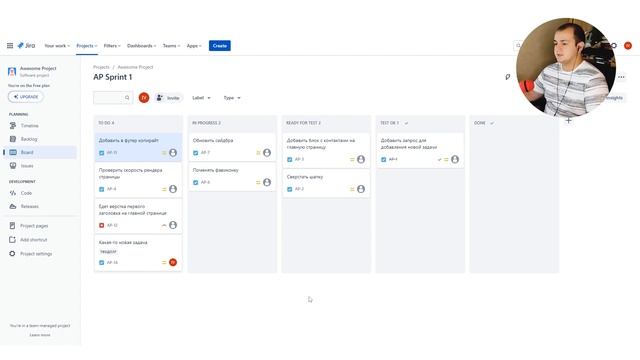This screenshot has width=640, height=360.
Task: Click the IN PROGRESS column header
Action: click(x=206, y=123)
